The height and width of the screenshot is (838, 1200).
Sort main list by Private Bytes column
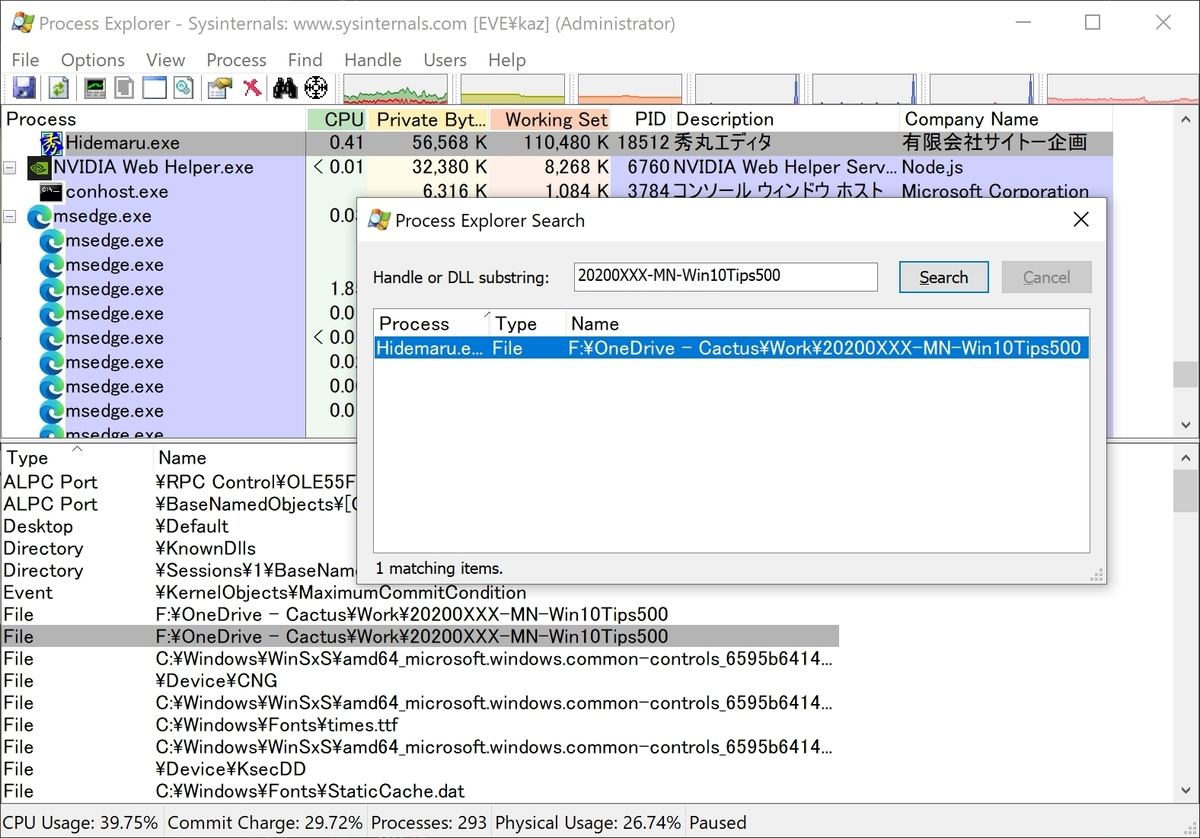coord(428,119)
